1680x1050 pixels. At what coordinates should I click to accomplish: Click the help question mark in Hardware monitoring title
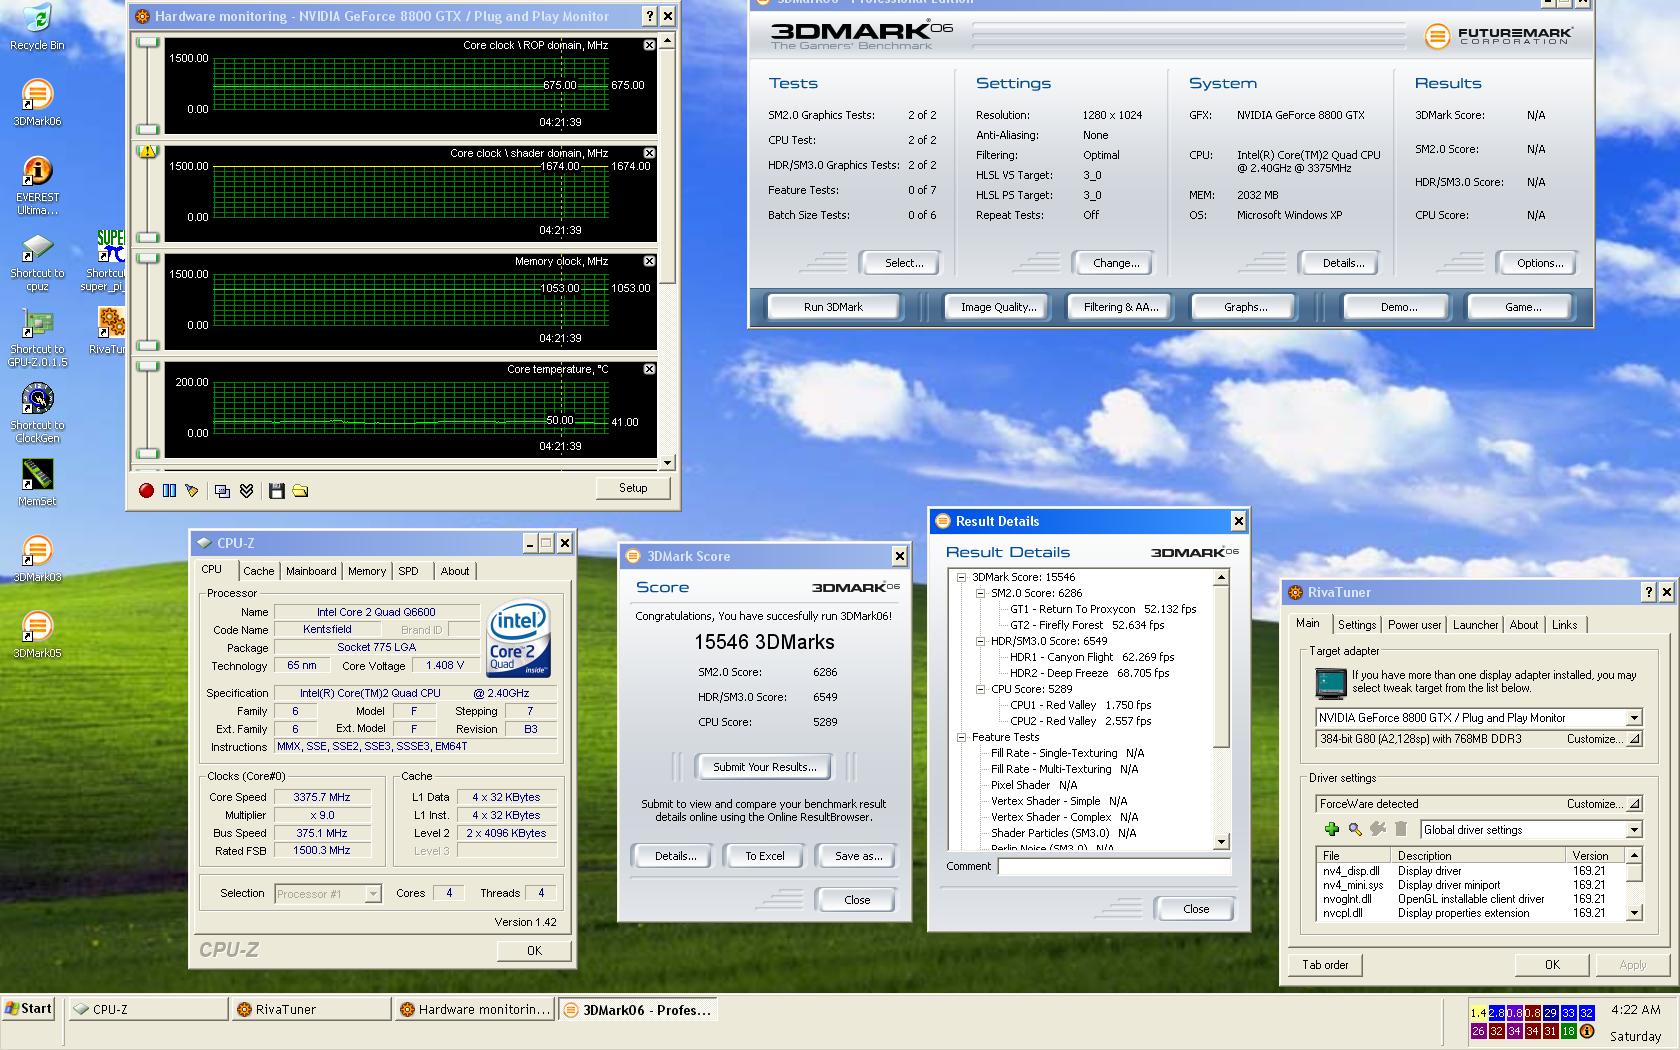tap(649, 16)
